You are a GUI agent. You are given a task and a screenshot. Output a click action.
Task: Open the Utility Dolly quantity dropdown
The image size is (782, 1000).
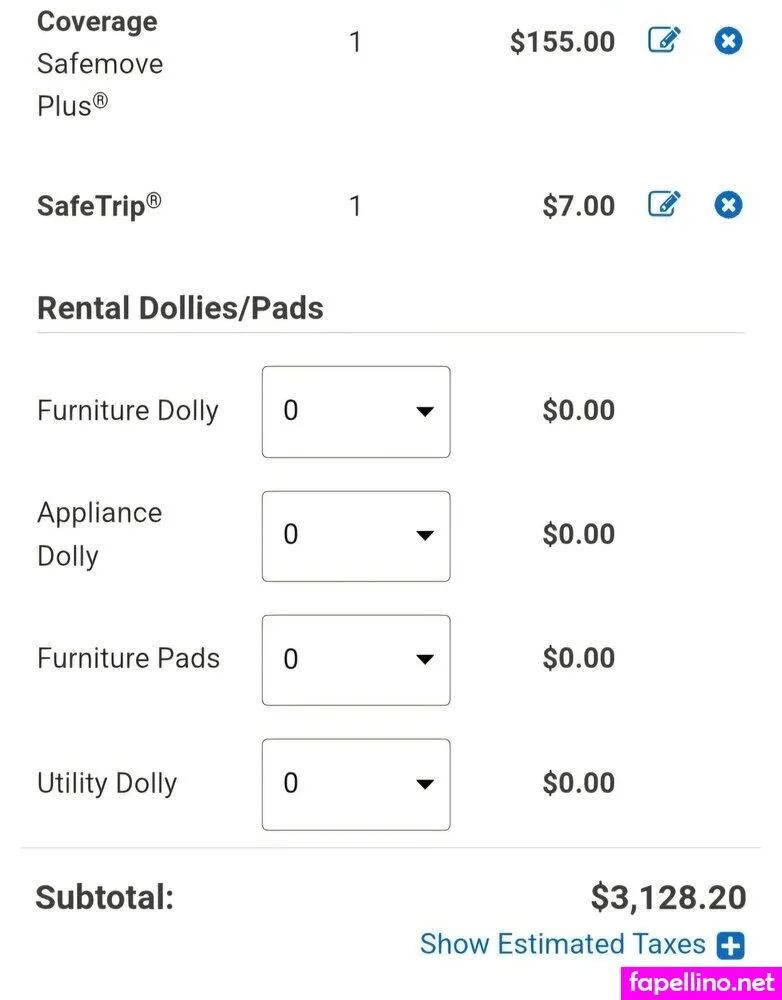(356, 783)
